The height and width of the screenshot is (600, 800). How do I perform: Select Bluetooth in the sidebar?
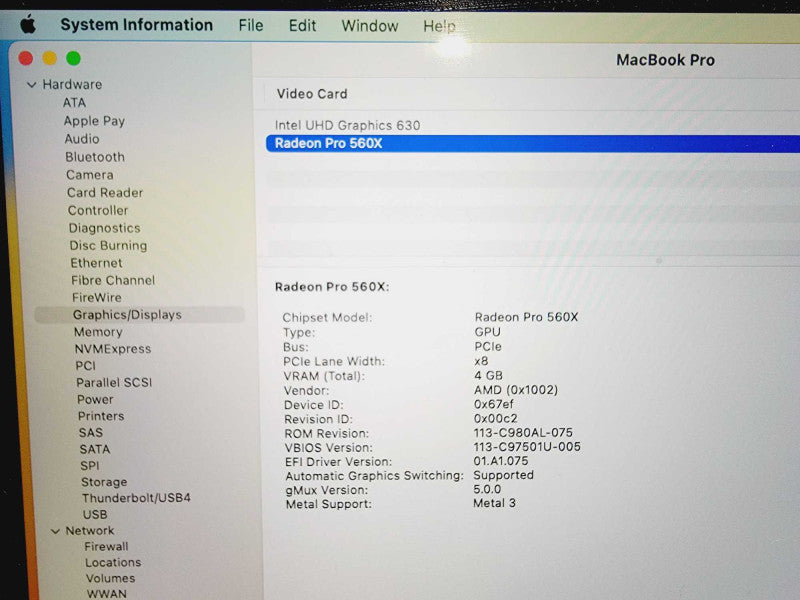tap(95, 157)
